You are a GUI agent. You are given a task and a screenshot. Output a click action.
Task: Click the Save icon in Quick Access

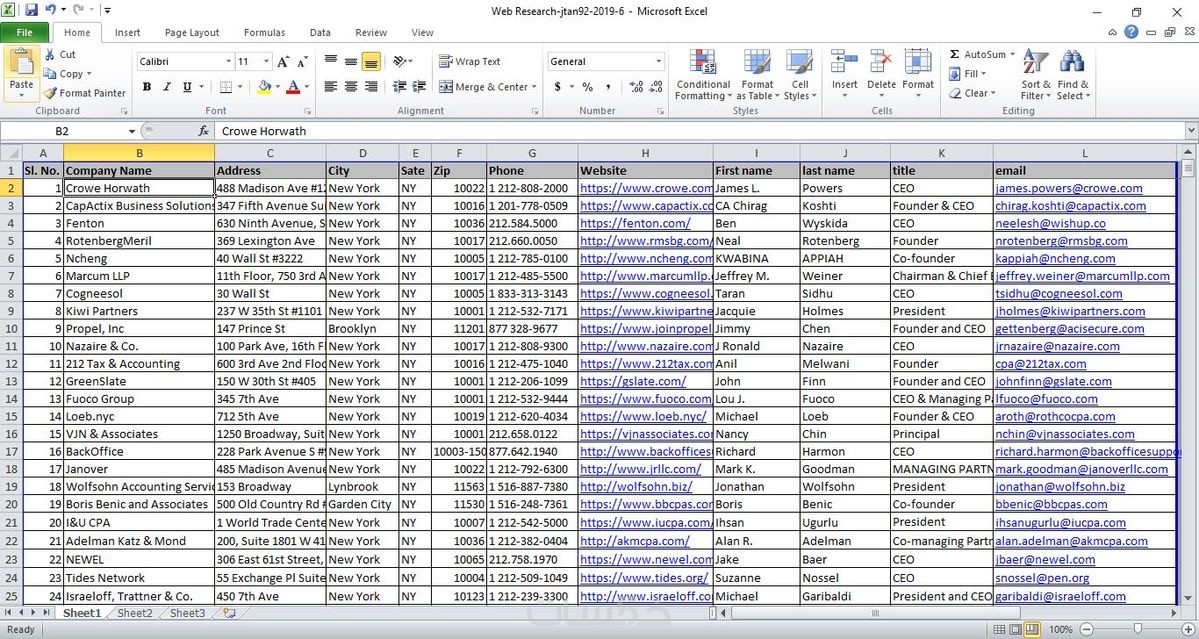[x=31, y=11]
